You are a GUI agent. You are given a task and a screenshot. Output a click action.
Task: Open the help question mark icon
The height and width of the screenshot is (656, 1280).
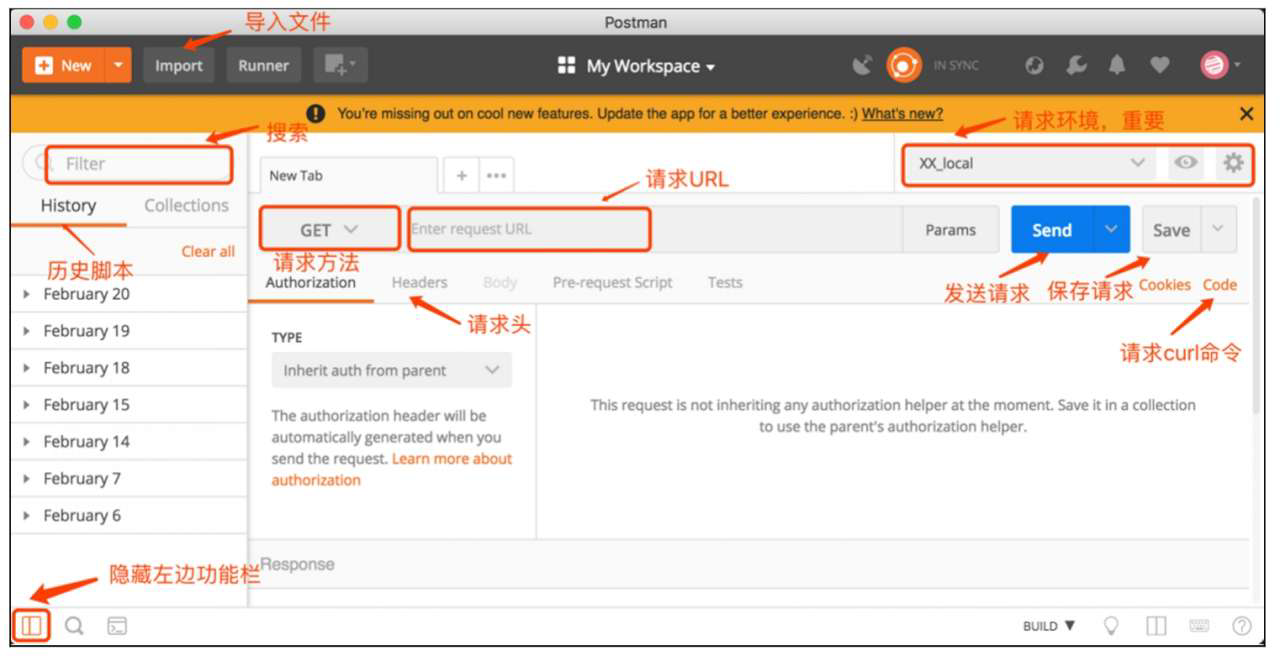point(1242,626)
